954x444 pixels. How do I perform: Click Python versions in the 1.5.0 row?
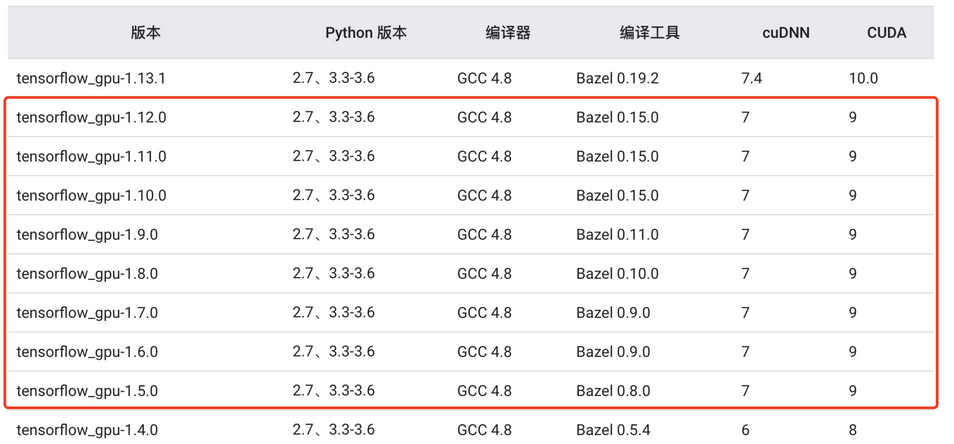pos(333,390)
